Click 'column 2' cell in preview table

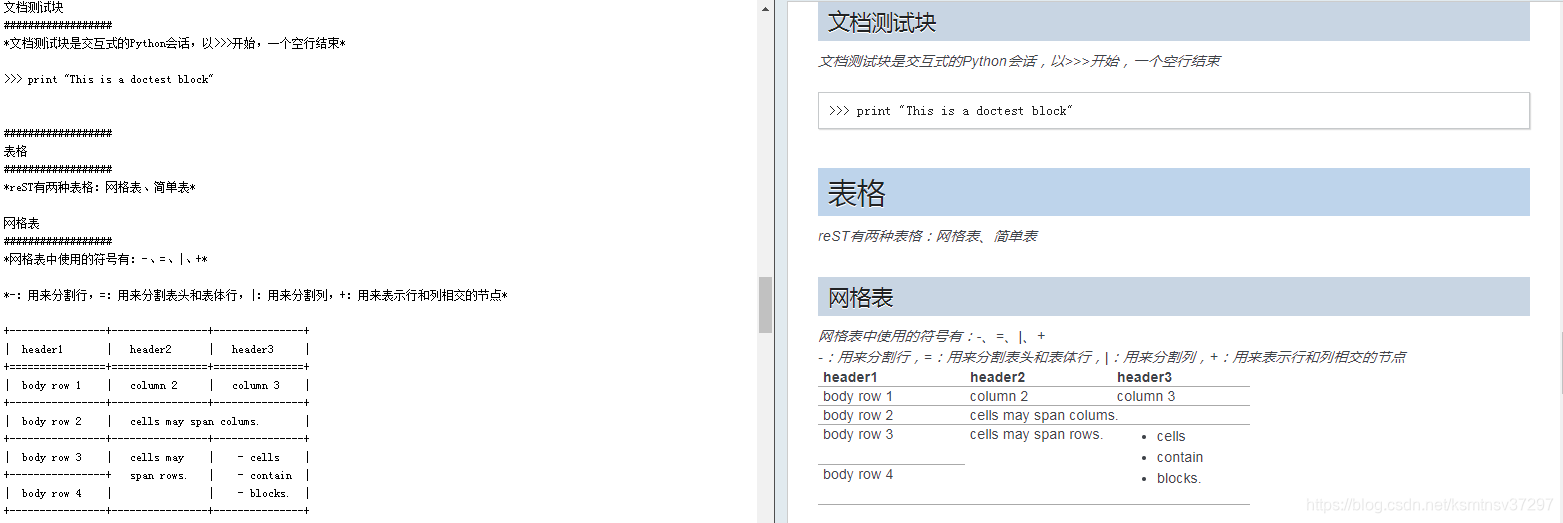tap(999, 396)
